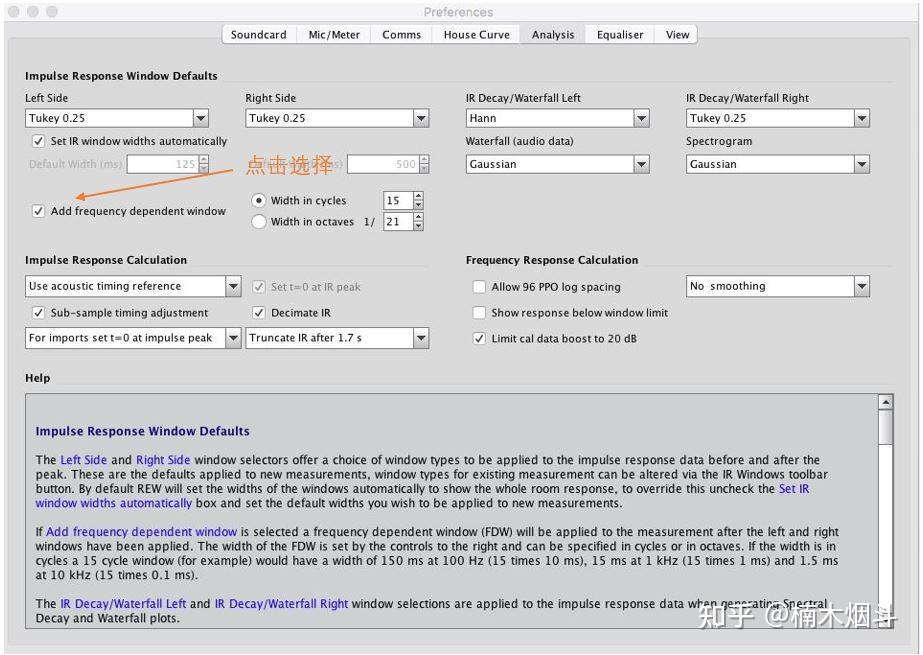Increase the Width in octaves value
The height and width of the screenshot is (655, 923).
coord(418,217)
